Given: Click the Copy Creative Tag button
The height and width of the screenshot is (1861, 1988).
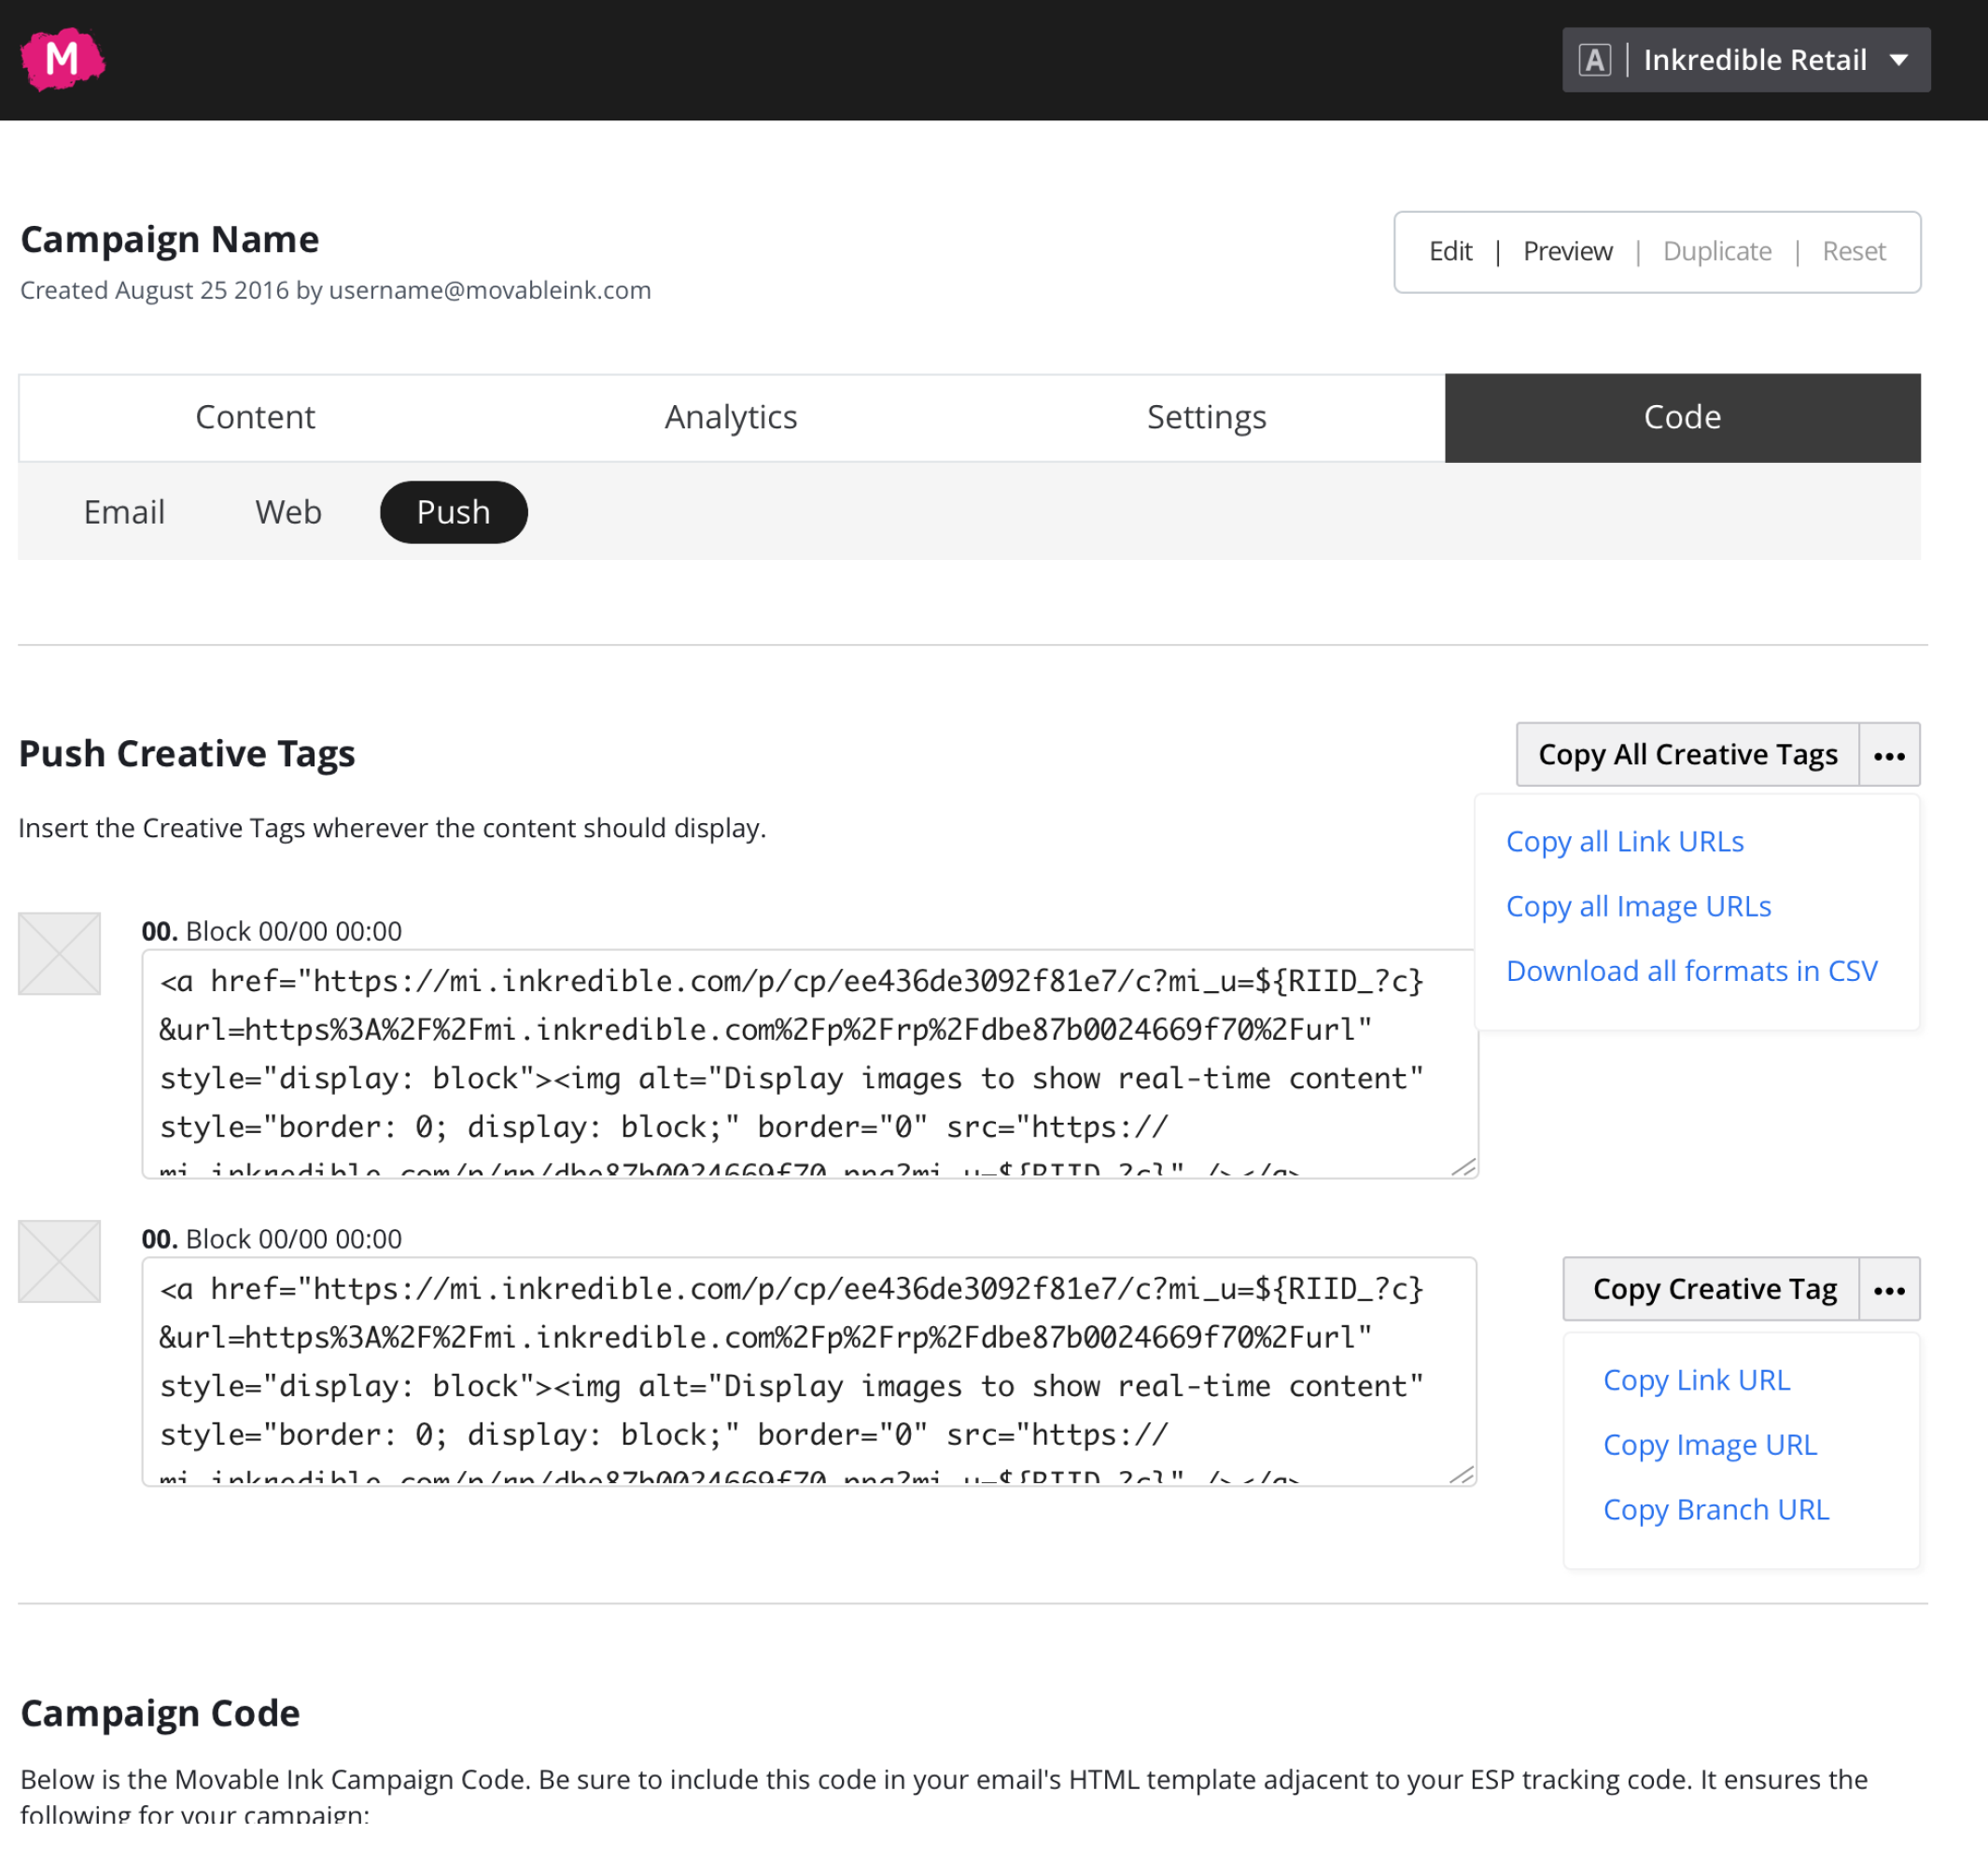Looking at the screenshot, I should click(1713, 1289).
